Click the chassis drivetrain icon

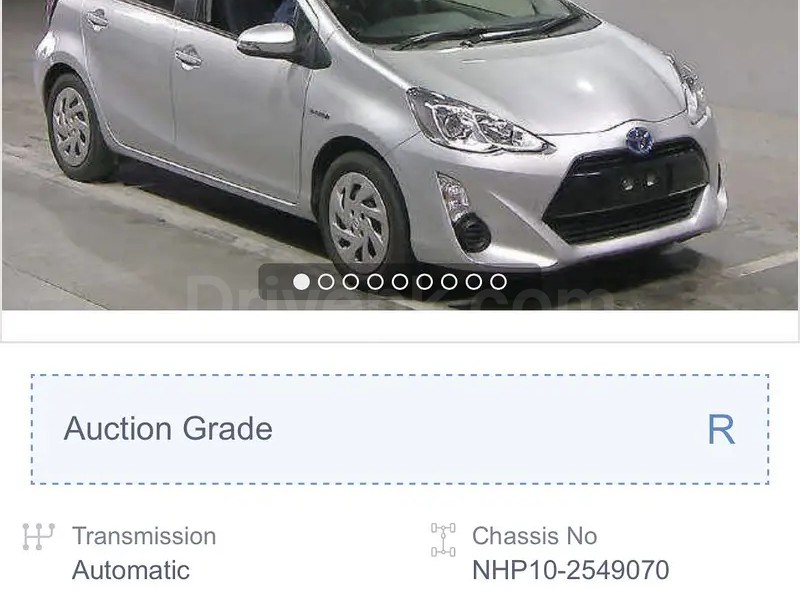[x=443, y=540]
